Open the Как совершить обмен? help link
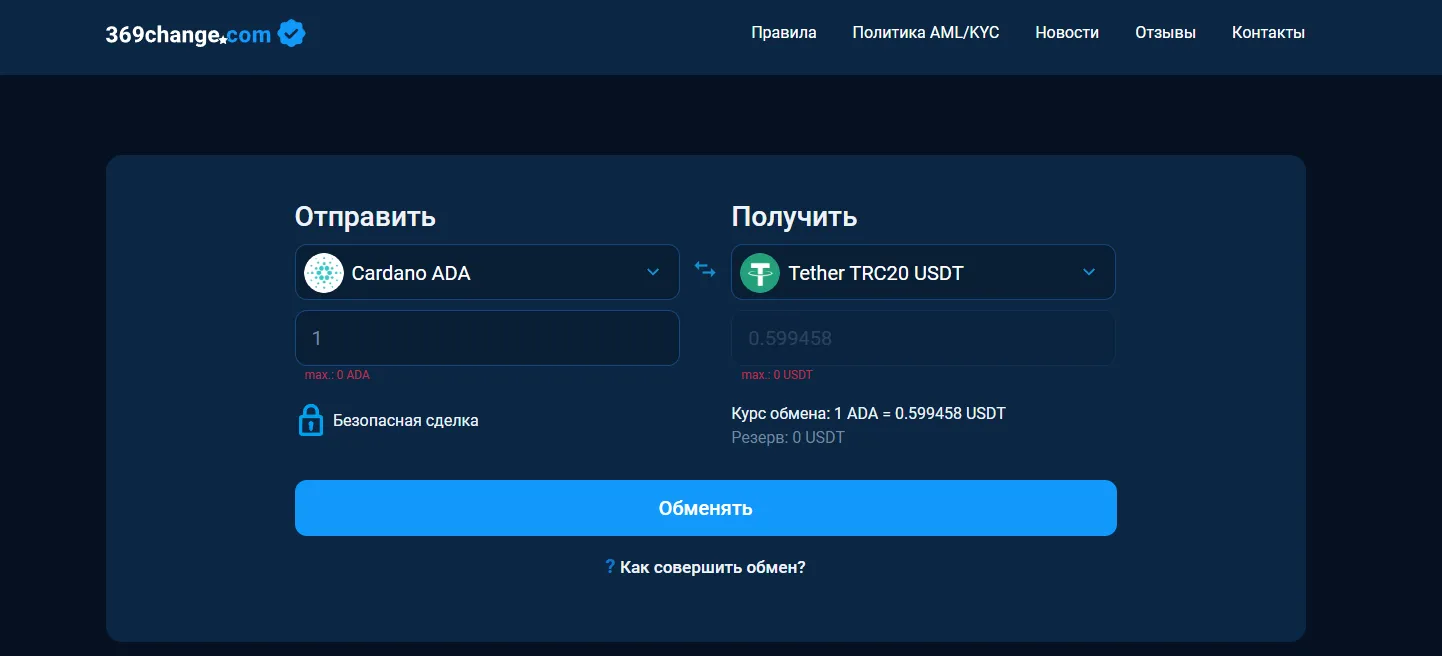1442x656 pixels. pyautogui.click(x=713, y=567)
